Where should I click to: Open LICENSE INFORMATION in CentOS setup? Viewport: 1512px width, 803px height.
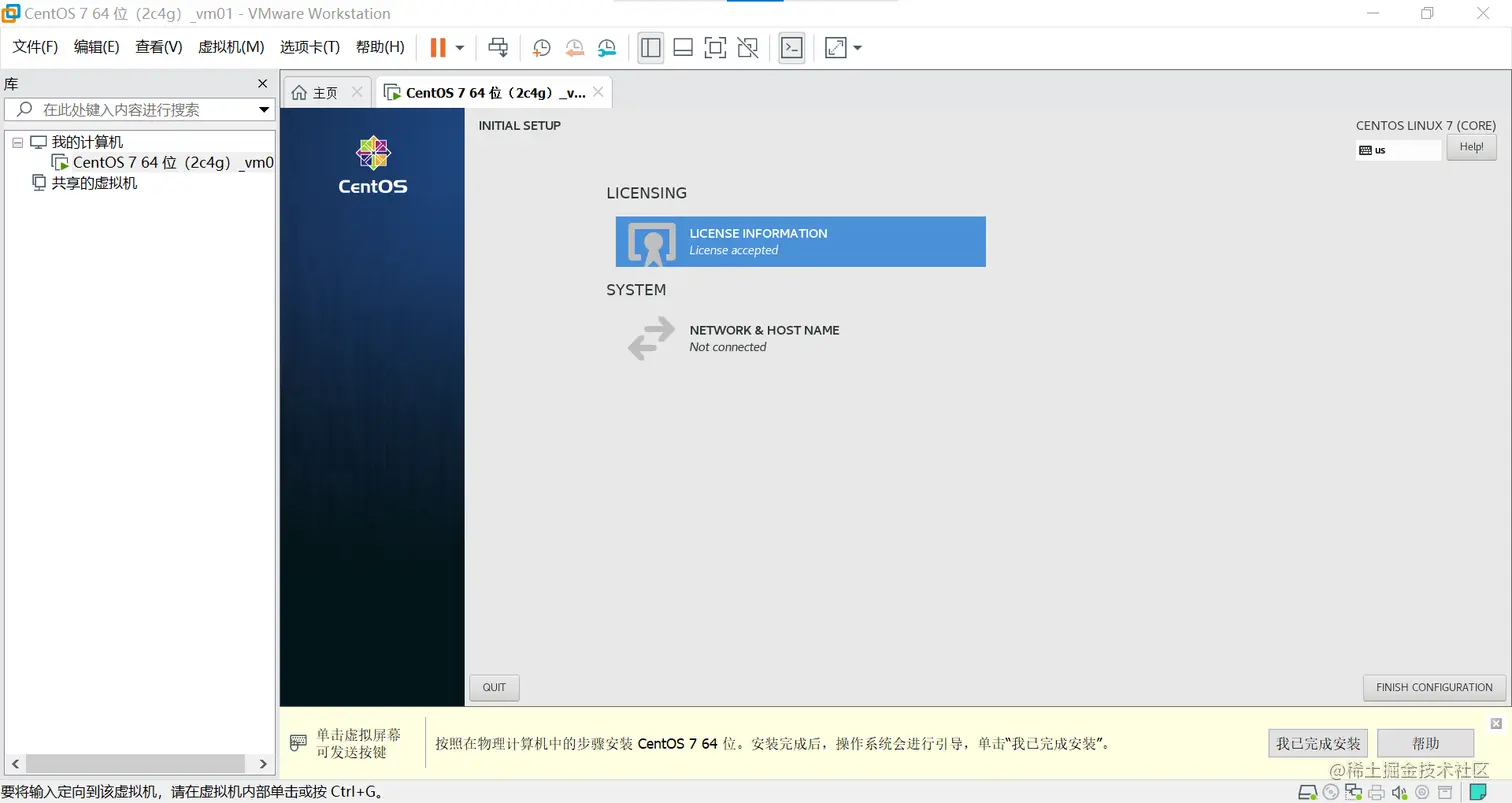click(x=800, y=241)
